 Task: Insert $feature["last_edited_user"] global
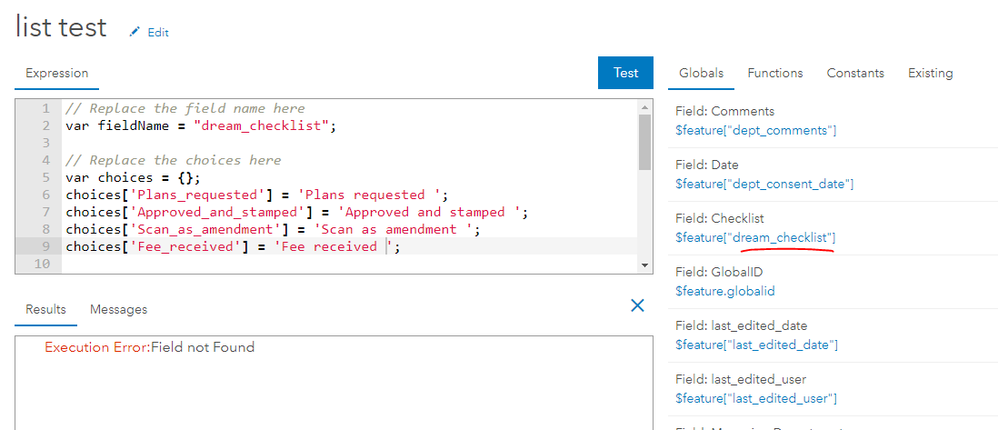tap(756, 398)
